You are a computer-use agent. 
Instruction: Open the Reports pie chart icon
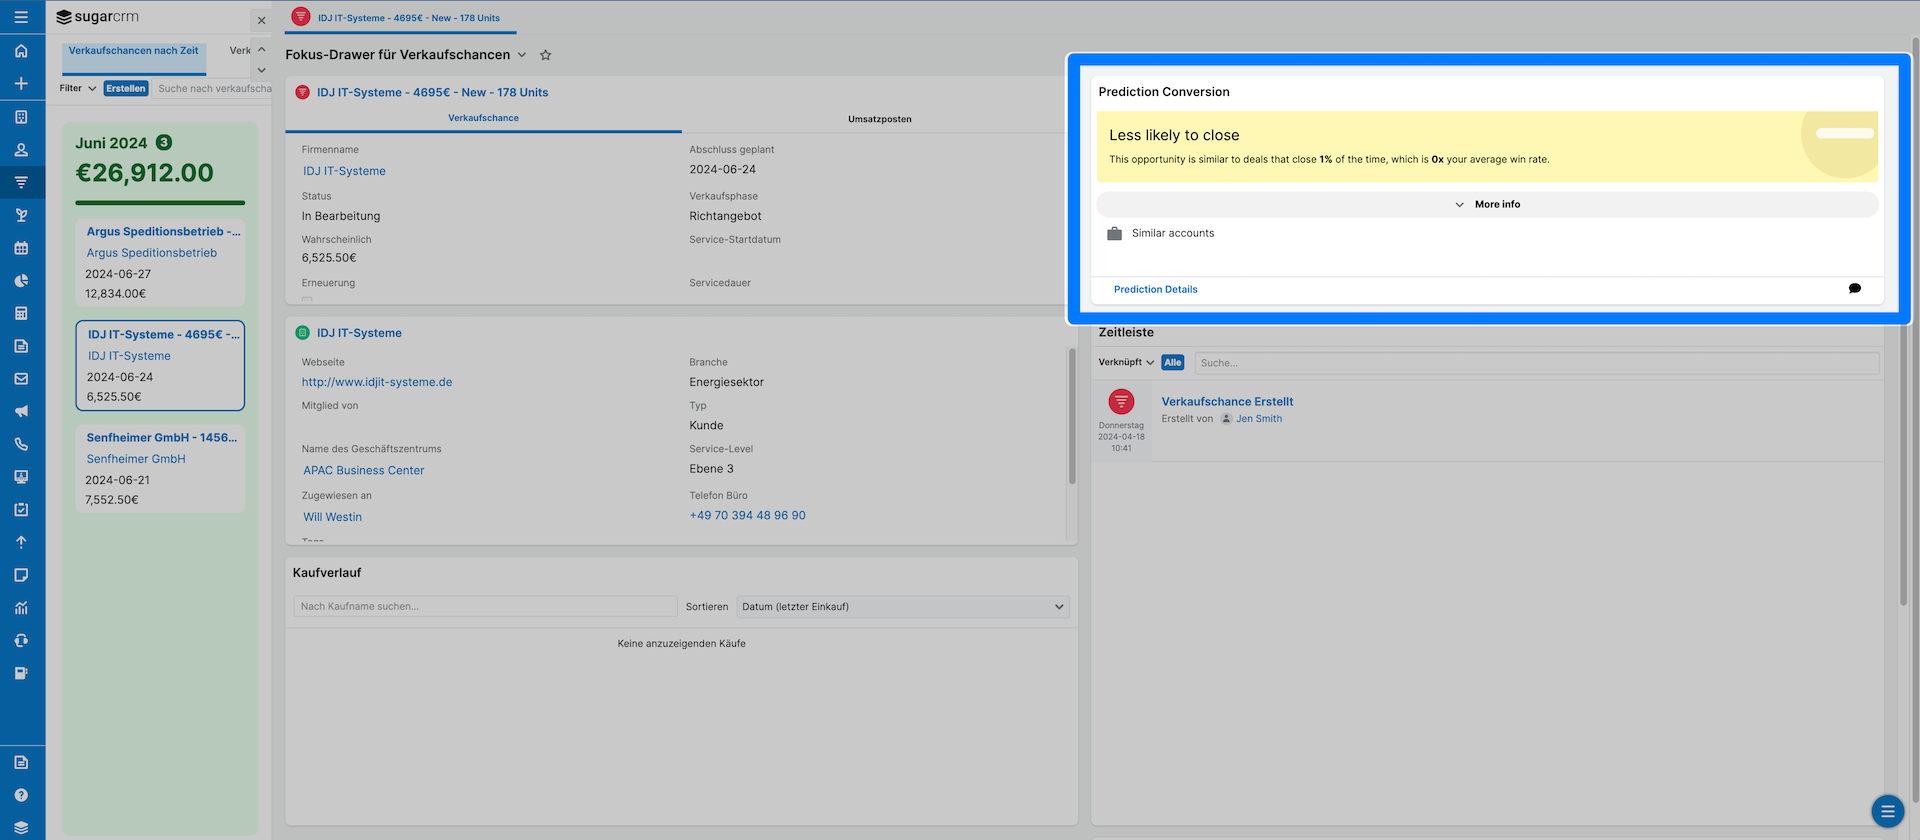coord(21,281)
